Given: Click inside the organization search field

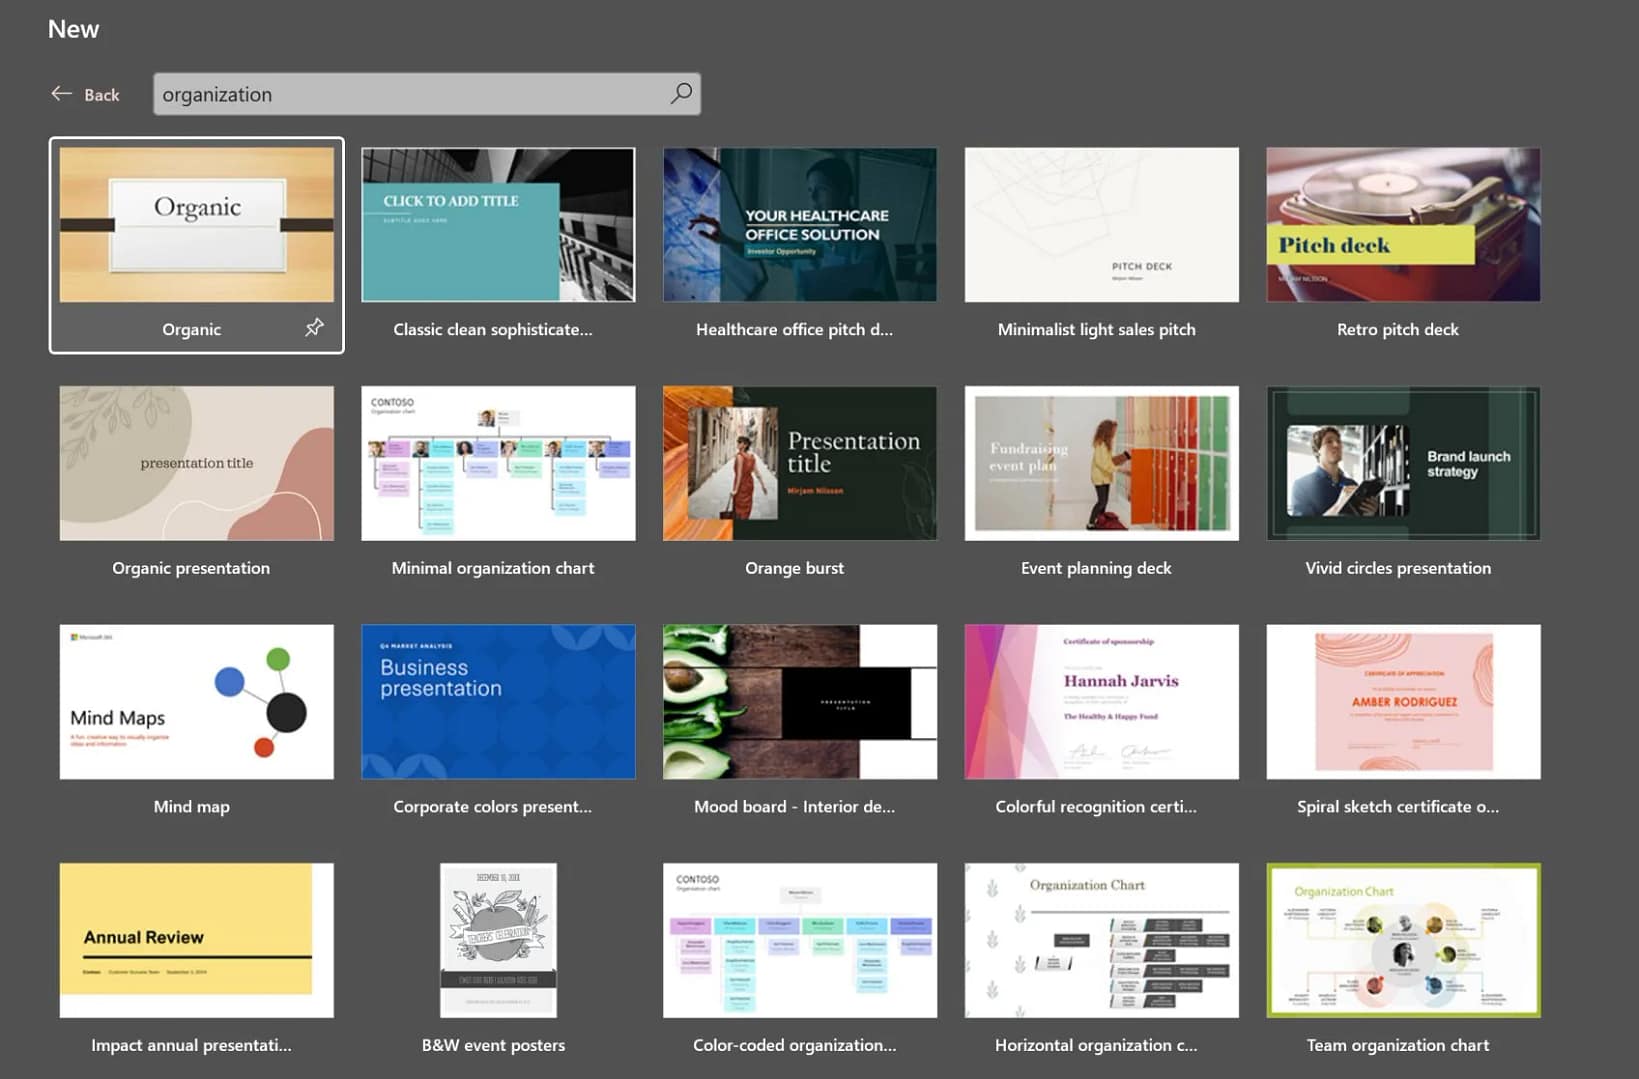Looking at the screenshot, I should [410, 94].
